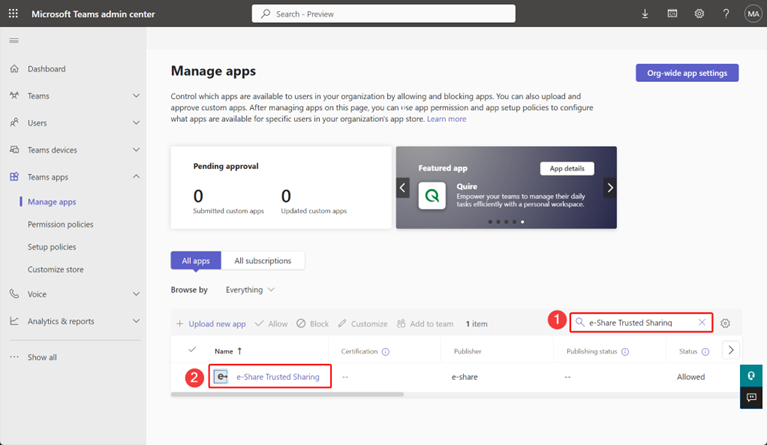
Task: Click the Allow toolbar action
Action: (x=271, y=324)
